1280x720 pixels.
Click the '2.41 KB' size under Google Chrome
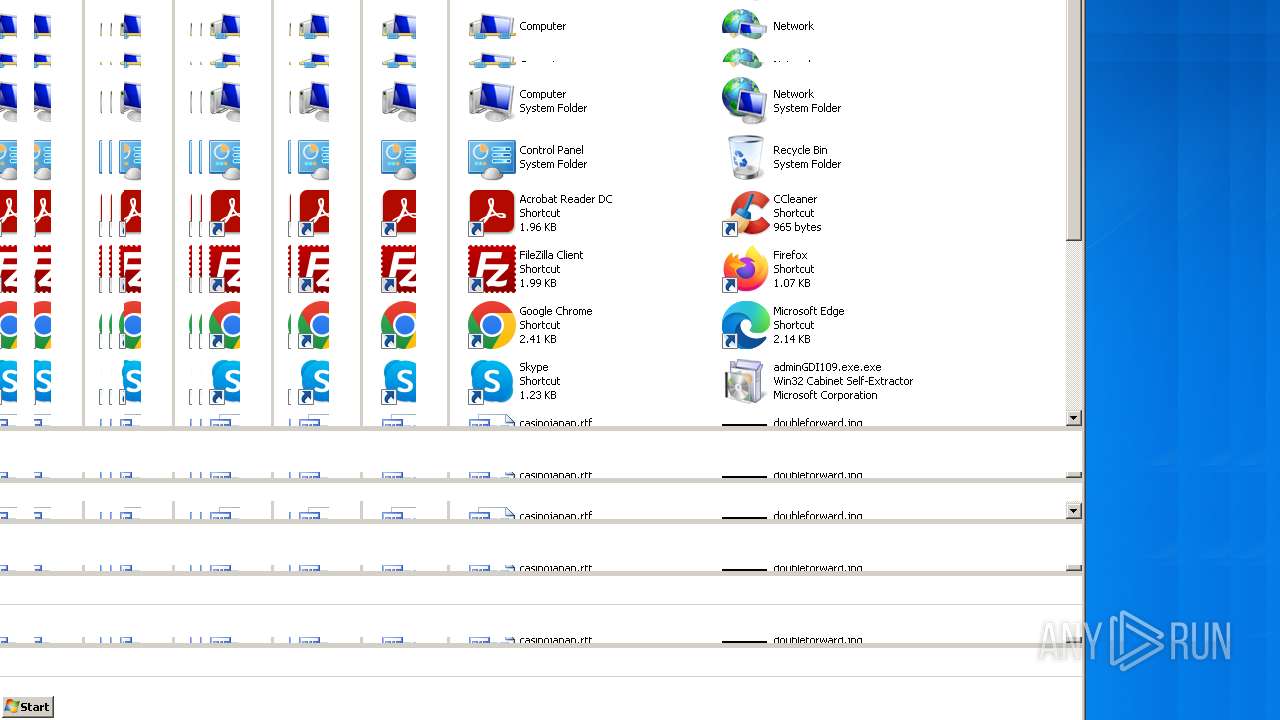coord(538,339)
